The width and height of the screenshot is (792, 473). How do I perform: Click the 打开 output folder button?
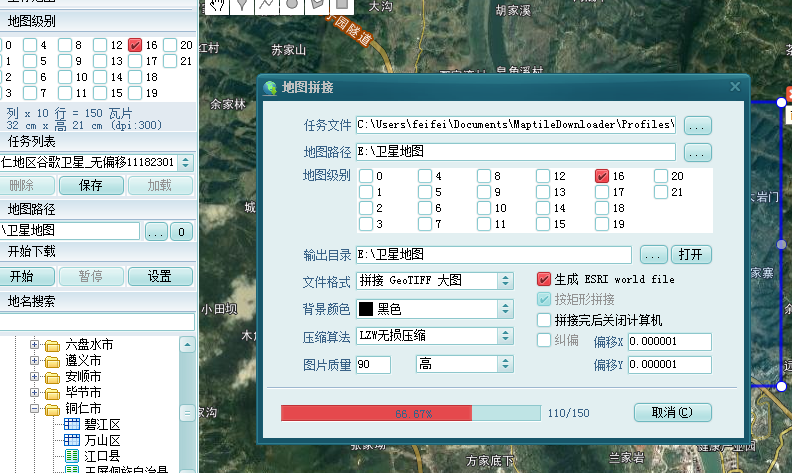[x=692, y=254]
